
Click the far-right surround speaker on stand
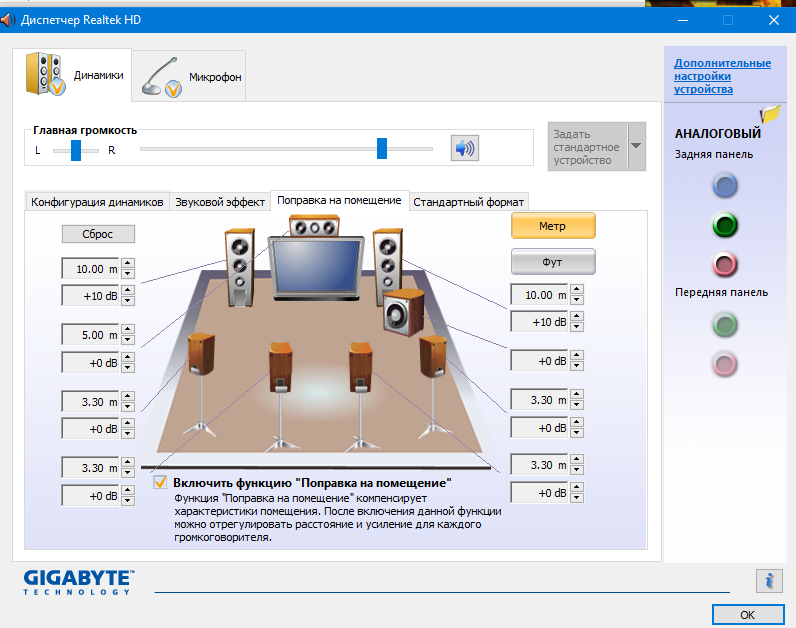(x=433, y=357)
